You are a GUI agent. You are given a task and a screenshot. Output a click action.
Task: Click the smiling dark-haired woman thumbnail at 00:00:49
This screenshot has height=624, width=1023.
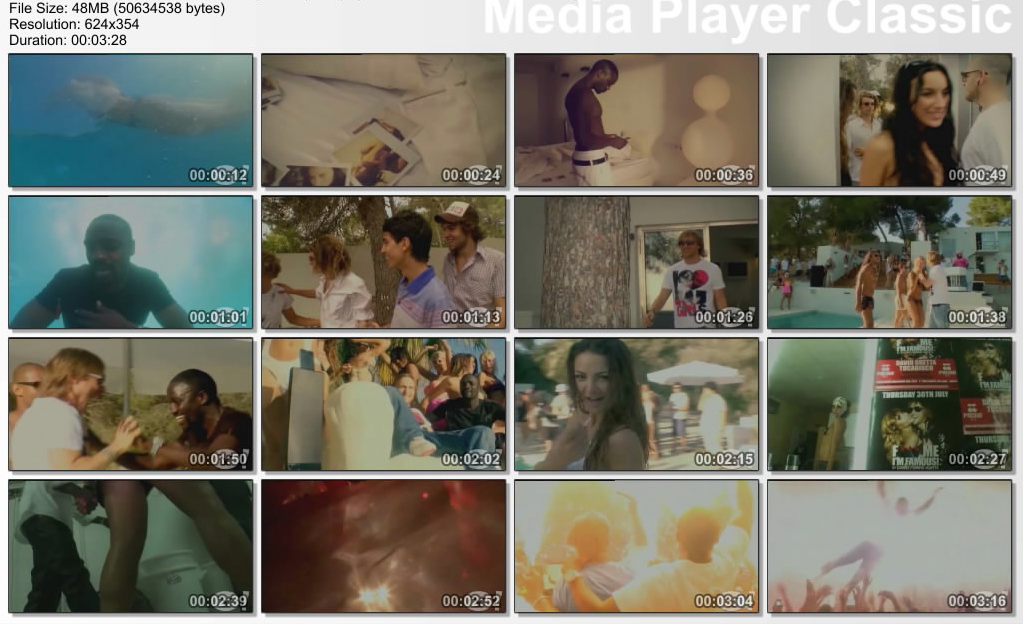(x=889, y=120)
